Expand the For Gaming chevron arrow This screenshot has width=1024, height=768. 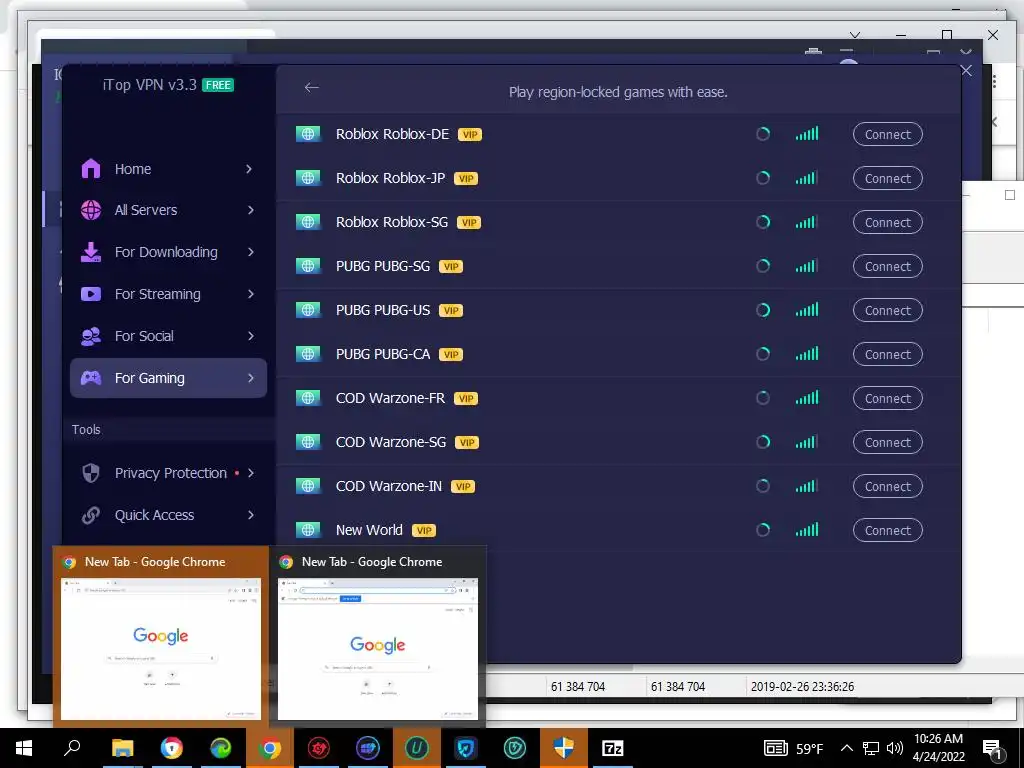point(251,377)
